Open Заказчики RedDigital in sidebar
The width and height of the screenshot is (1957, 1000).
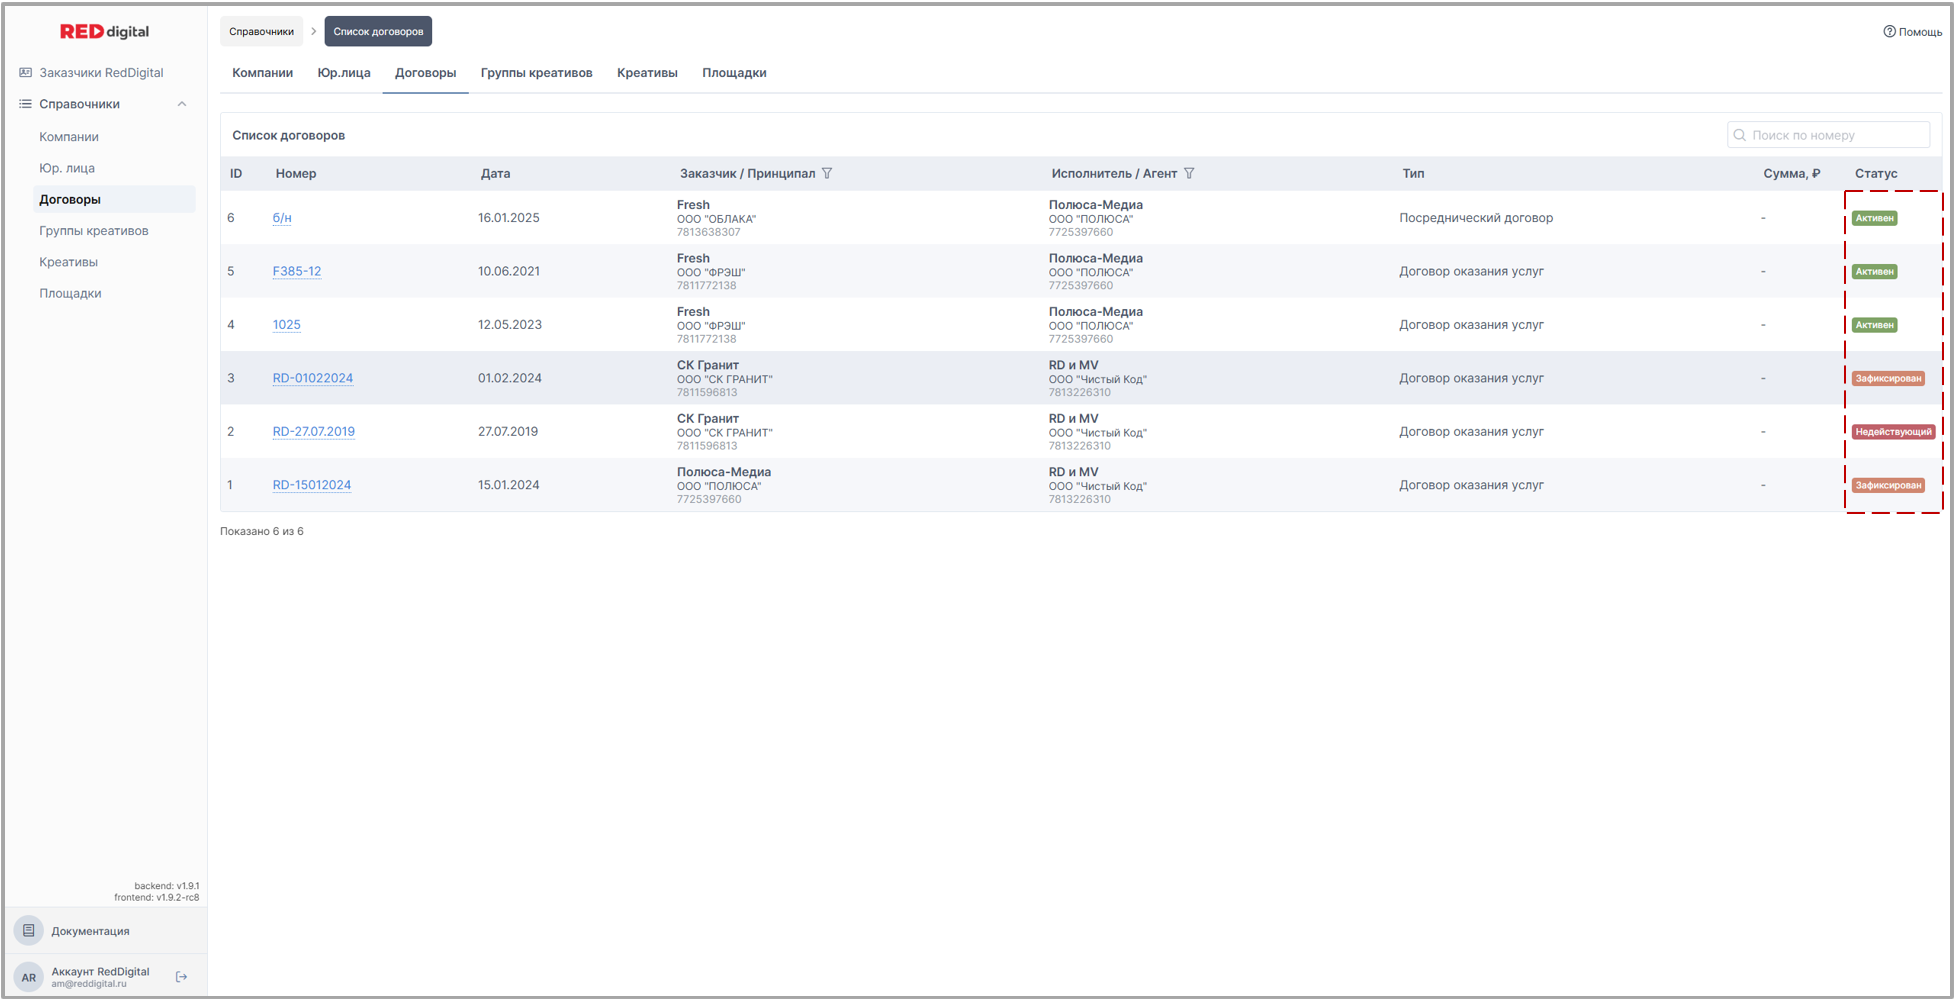tap(101, 73)
